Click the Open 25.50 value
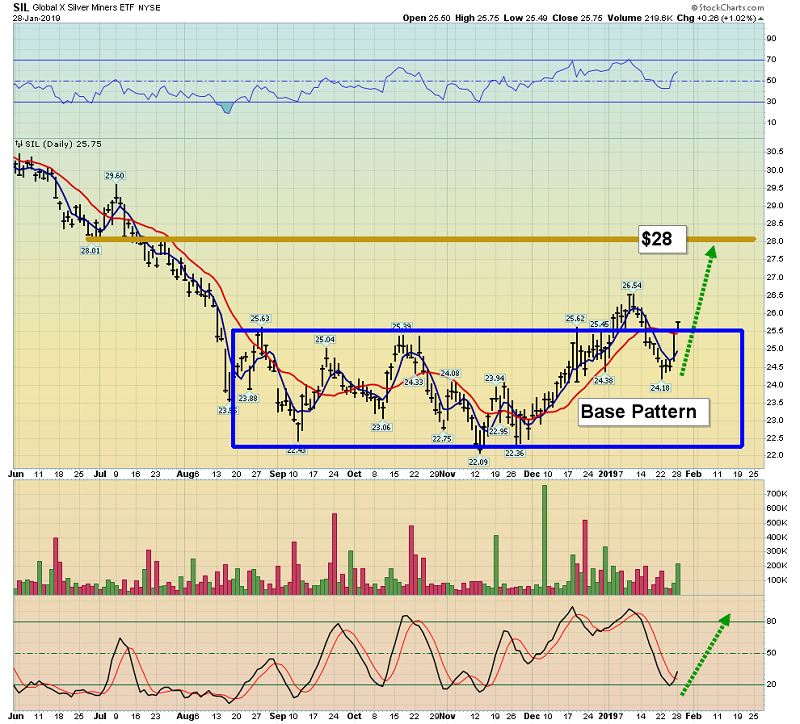Image resolution: width=800 pixels, height=724 pixels. point(426,18)
